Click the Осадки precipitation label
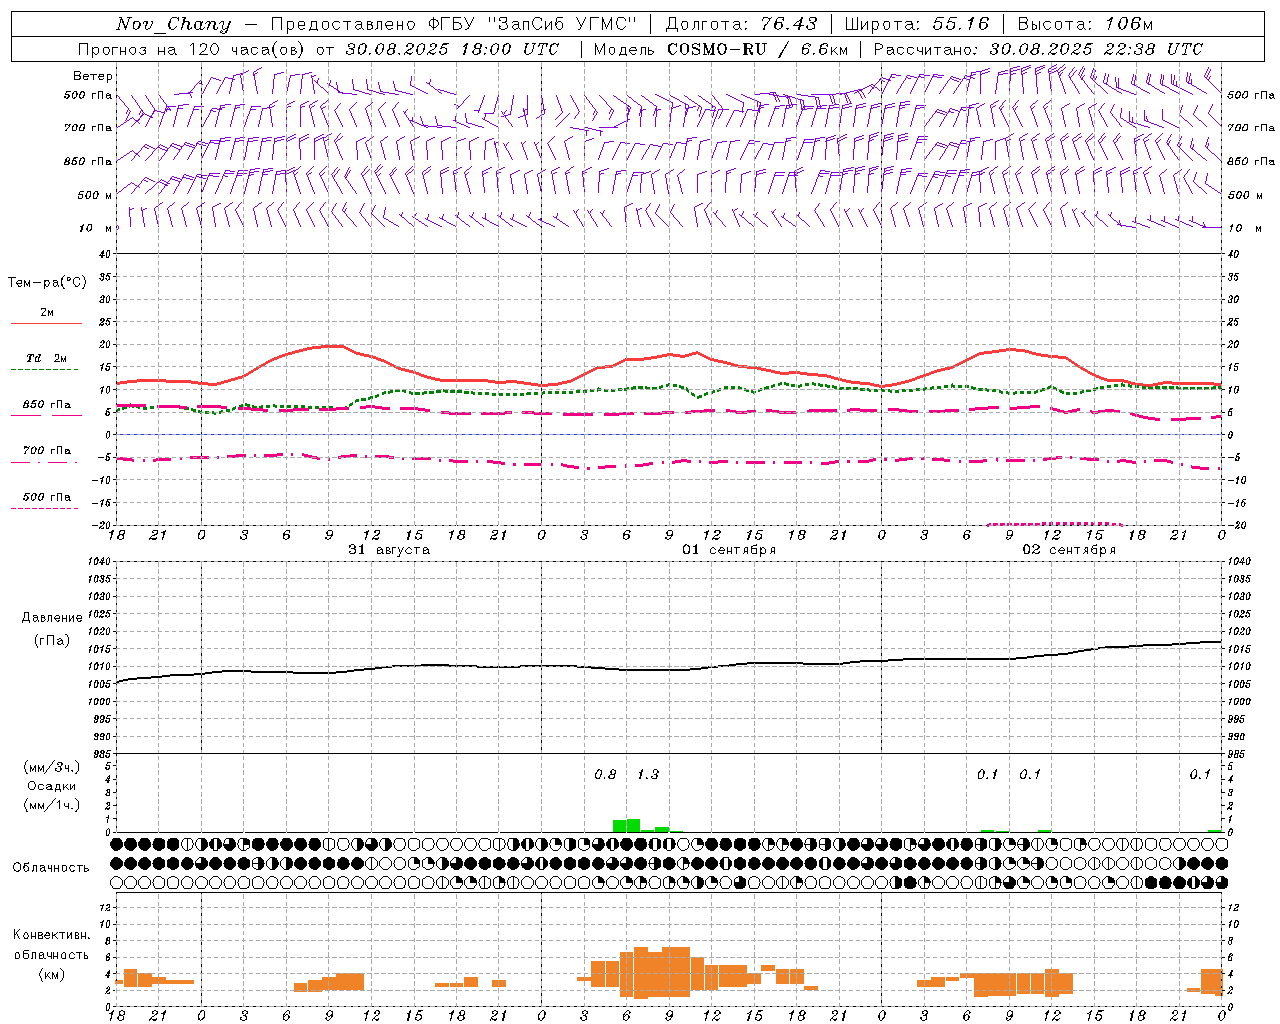This screenshot has width=1280, height=1024. coord(51,786)
